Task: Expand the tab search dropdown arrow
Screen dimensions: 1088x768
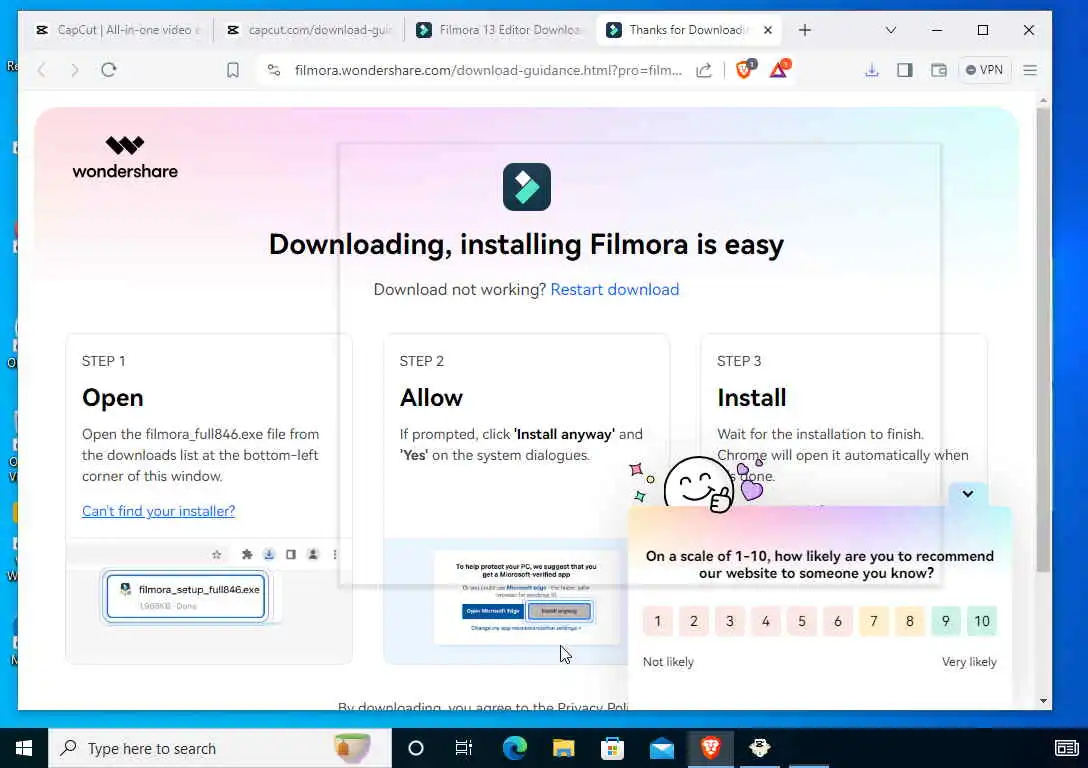Action: 891,30
